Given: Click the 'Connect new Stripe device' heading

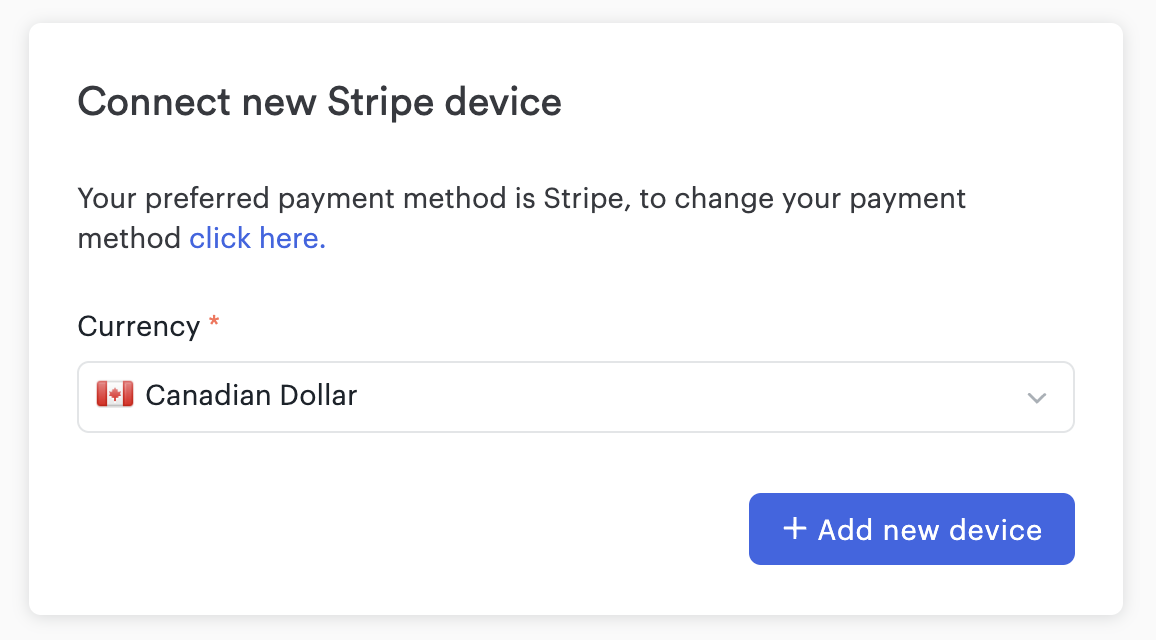Looking at the screenshot, I should click(x=319, y=102).
